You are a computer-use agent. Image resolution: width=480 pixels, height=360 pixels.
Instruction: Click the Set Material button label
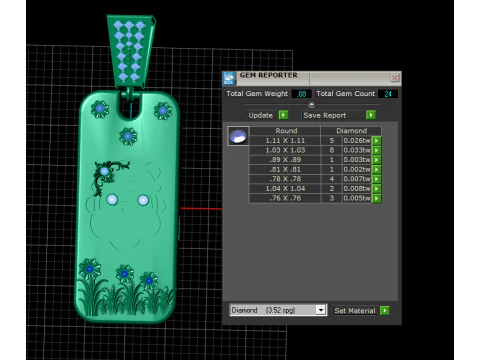pyautogui.click(x=355, y=311)
